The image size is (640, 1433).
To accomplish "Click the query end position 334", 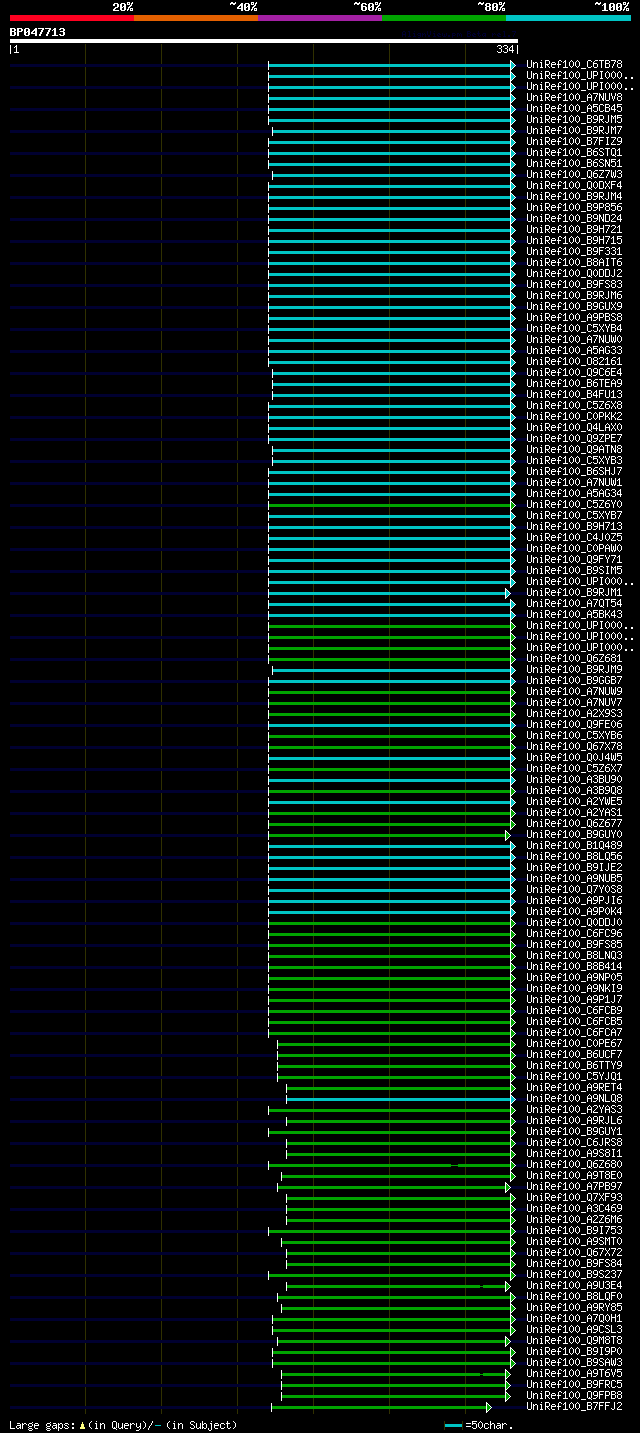I will tap(505, 49).
